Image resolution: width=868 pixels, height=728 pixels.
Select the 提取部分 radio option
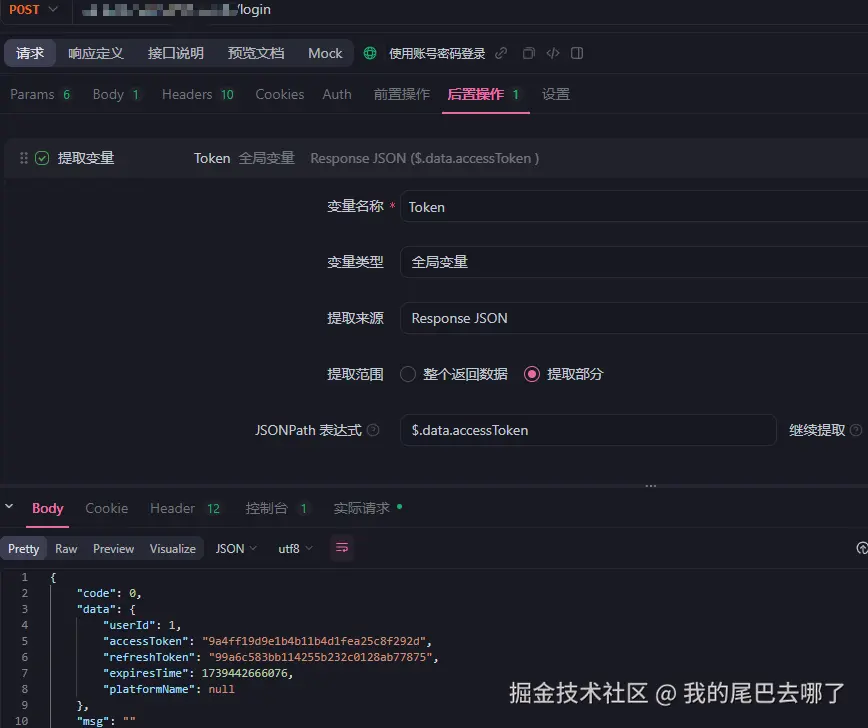[x=564, y=374]
